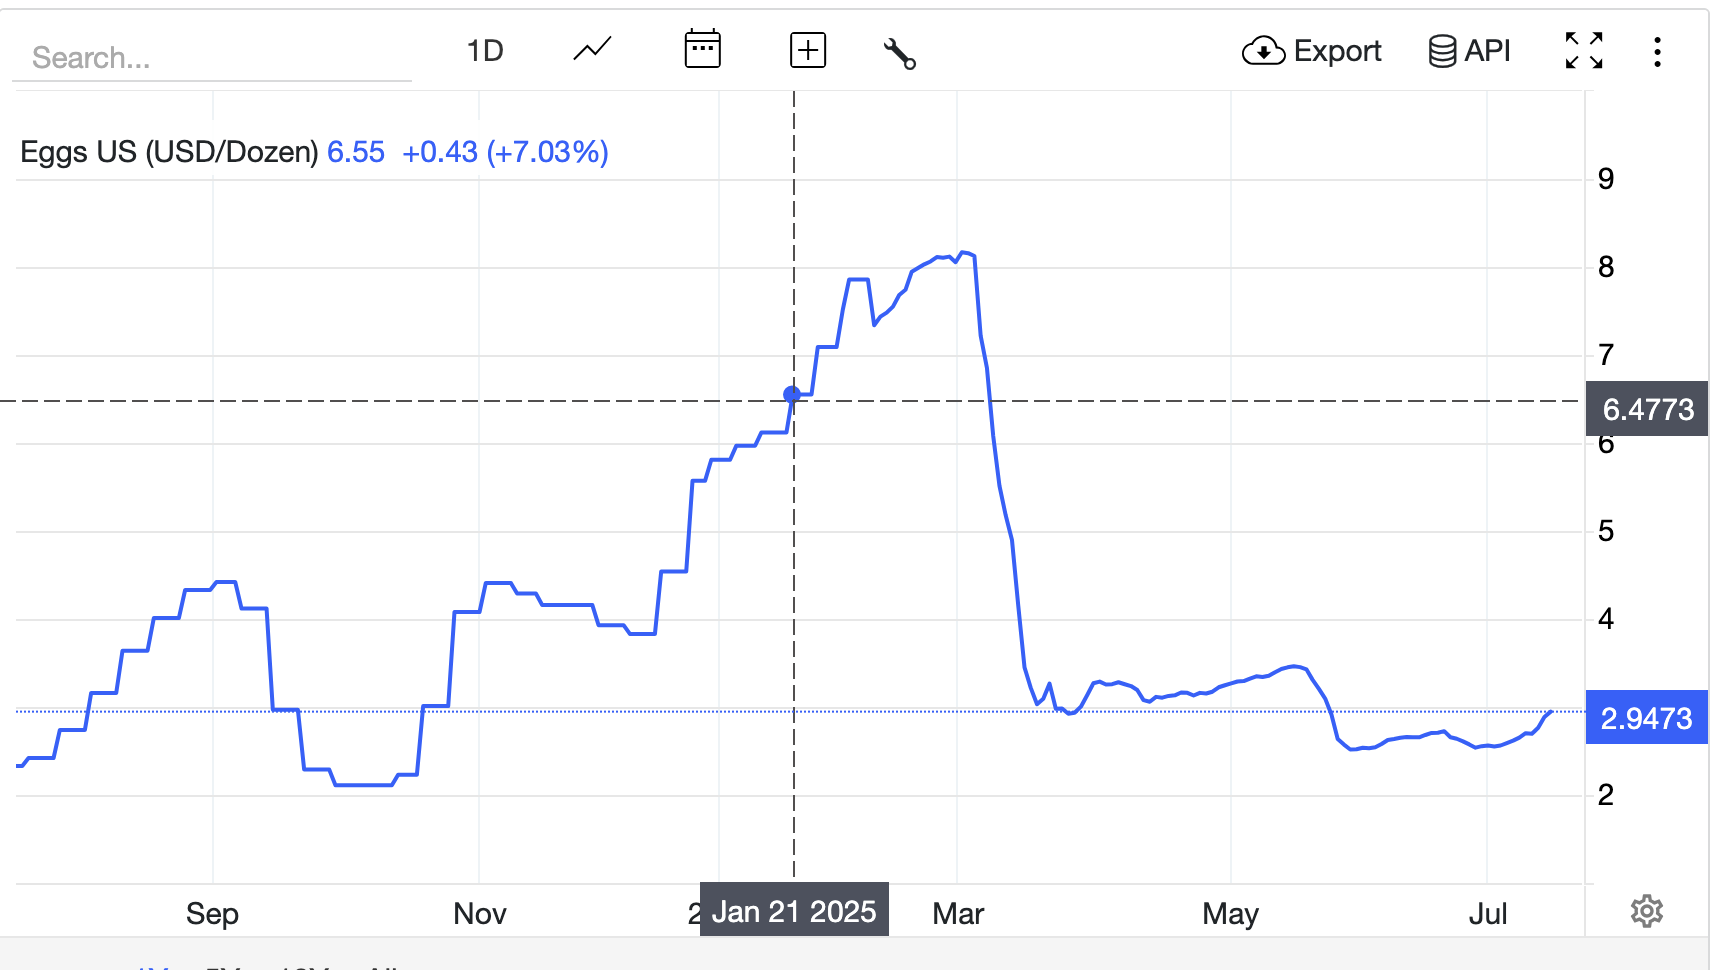Click the +0.43 (+7.03%) change value
This screenshot has width=1712, height=970.
tap(505, 152)
